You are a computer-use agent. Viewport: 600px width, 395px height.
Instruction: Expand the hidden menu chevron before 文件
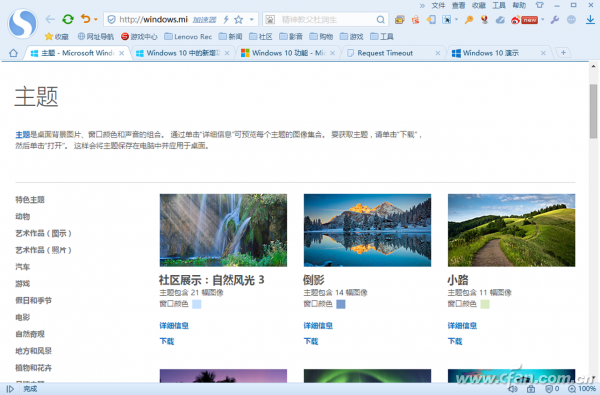click(x=422, y=5)
